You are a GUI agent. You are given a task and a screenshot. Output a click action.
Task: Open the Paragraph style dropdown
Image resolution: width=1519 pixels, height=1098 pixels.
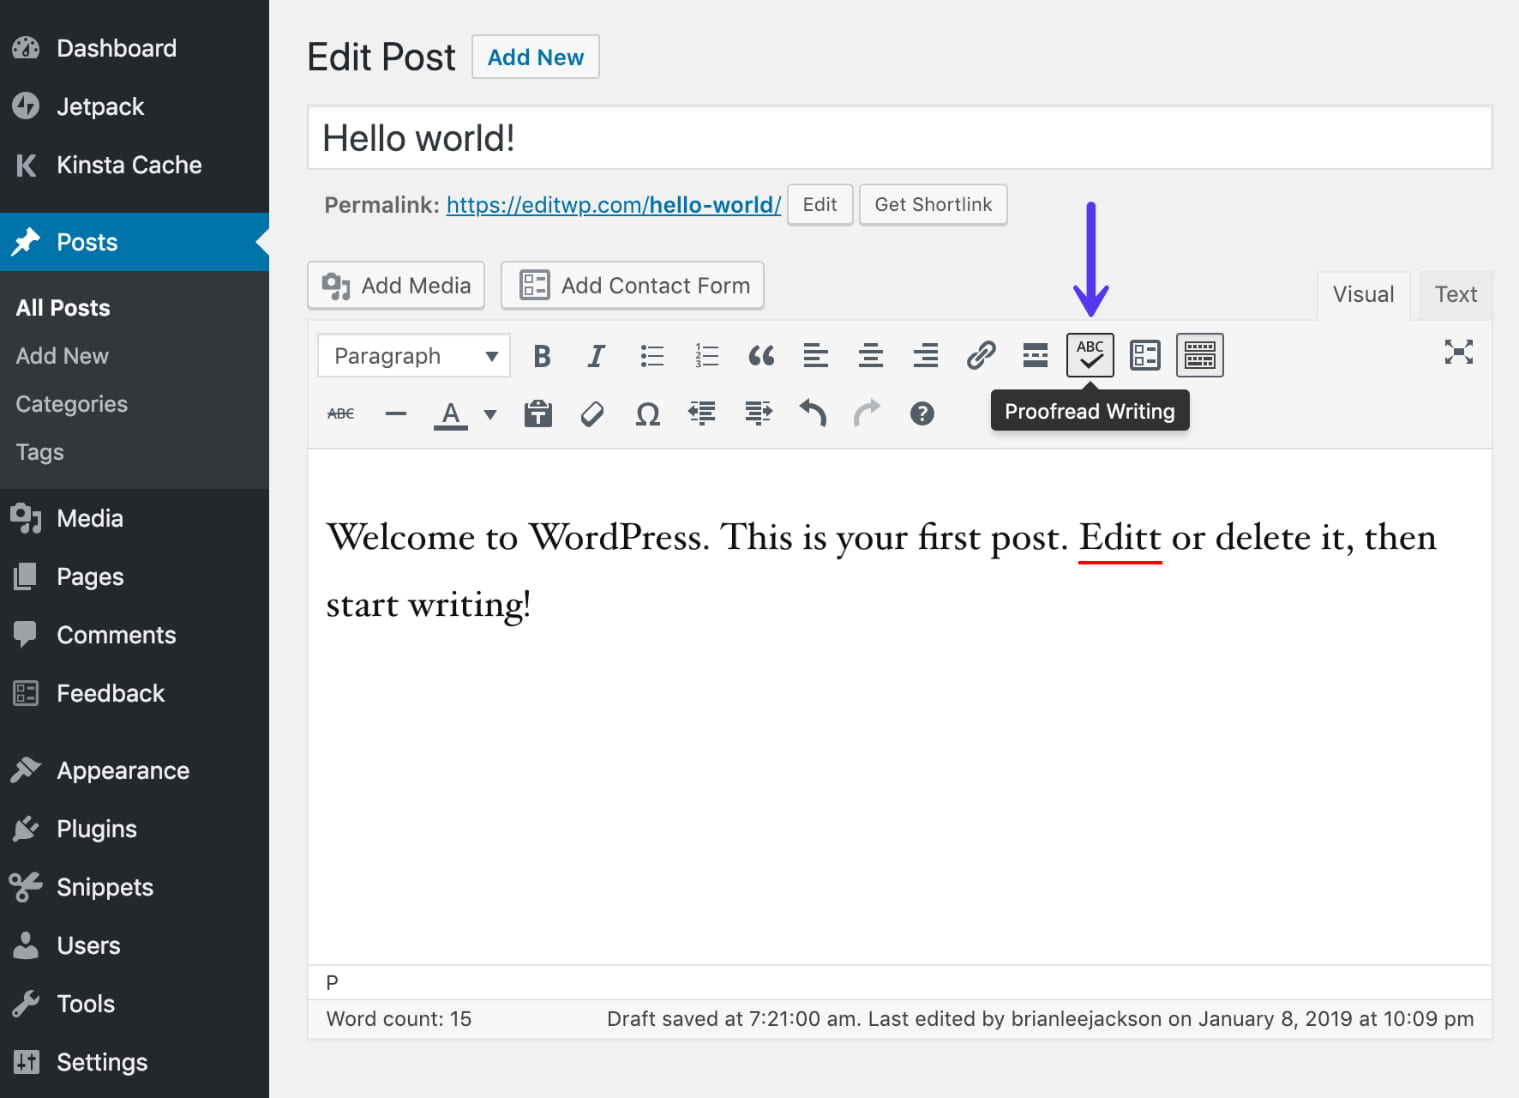(413, 355)
